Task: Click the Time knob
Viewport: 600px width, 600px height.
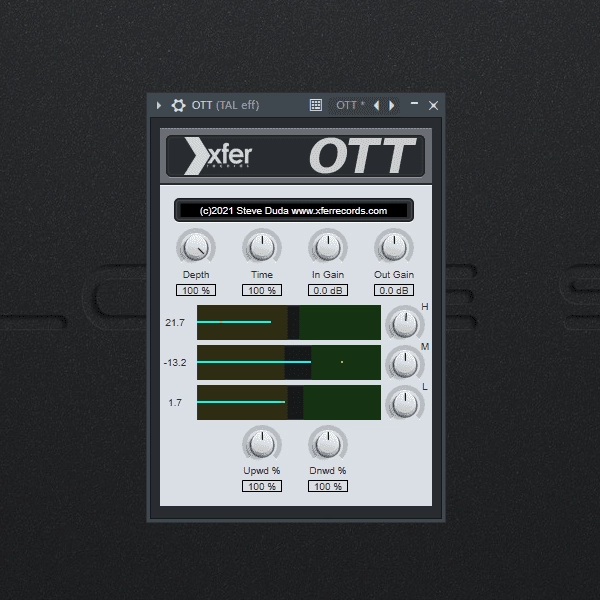Action: tap(262, 247)
